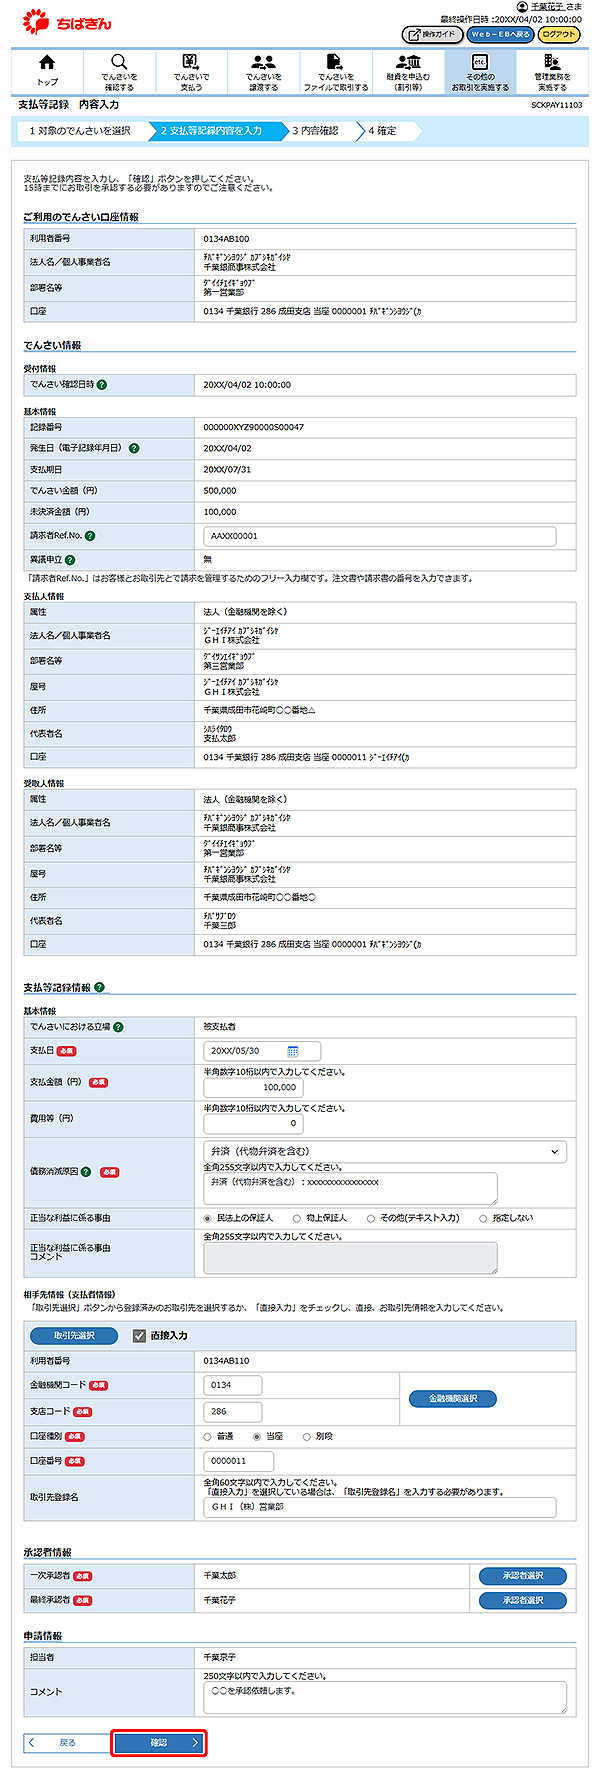Image resolution: width=600 pixels, height=1779 pixels.
Task: Click the user profile icon
Action: [521, 7]
